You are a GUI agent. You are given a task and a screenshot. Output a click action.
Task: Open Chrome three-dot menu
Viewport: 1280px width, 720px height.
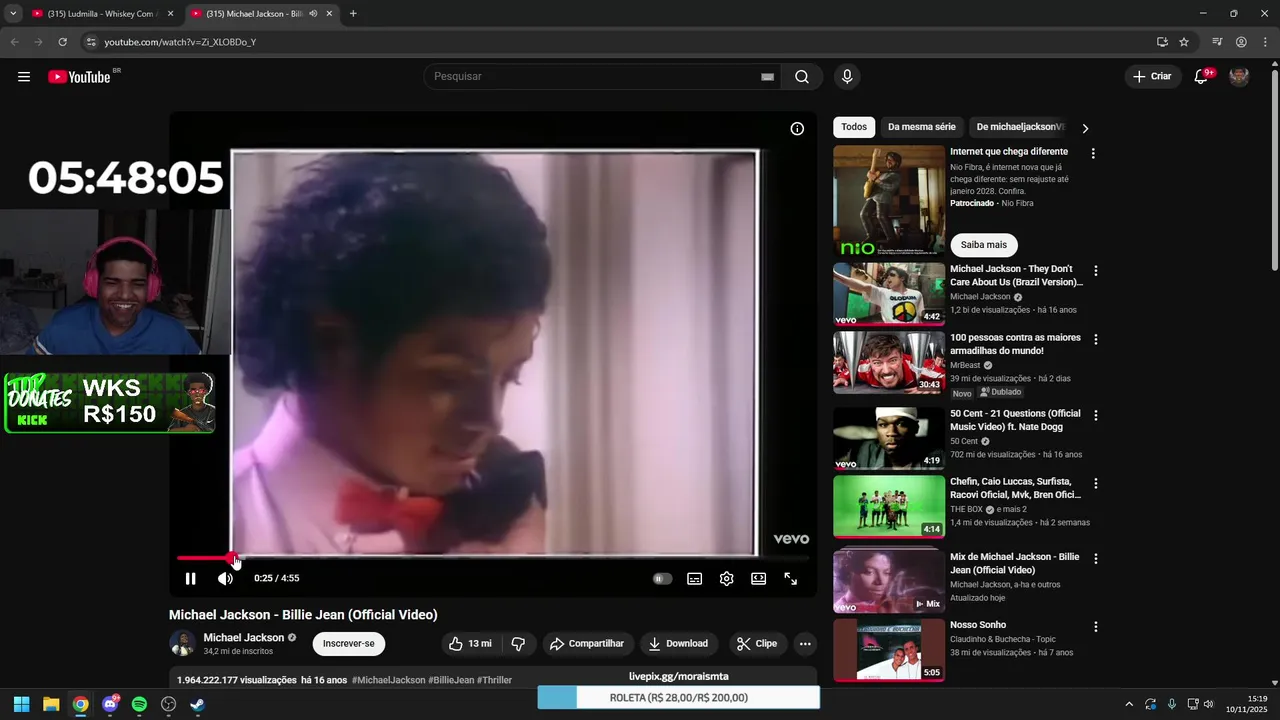[1265, 42]
